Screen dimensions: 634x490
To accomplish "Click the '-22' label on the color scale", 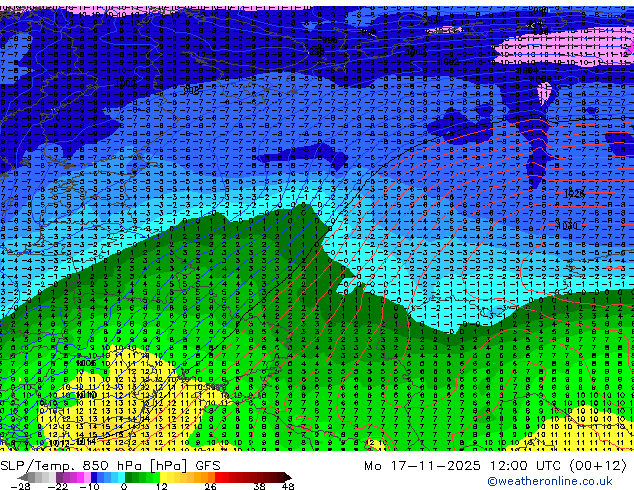I will (x=58, y=486).
